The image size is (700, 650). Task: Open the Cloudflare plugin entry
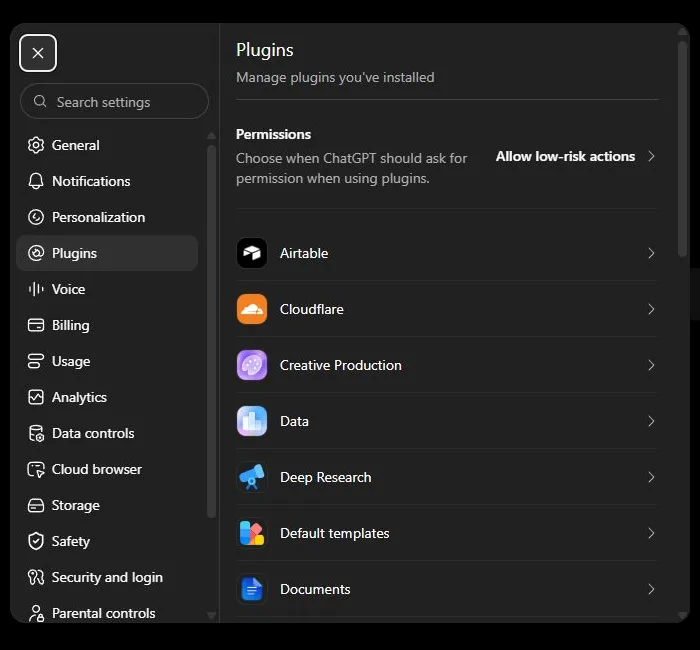[x=446, y=309]
